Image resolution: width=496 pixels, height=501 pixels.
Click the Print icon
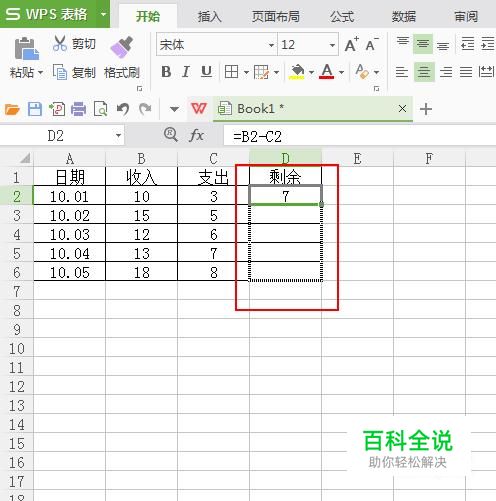(79, 109)
